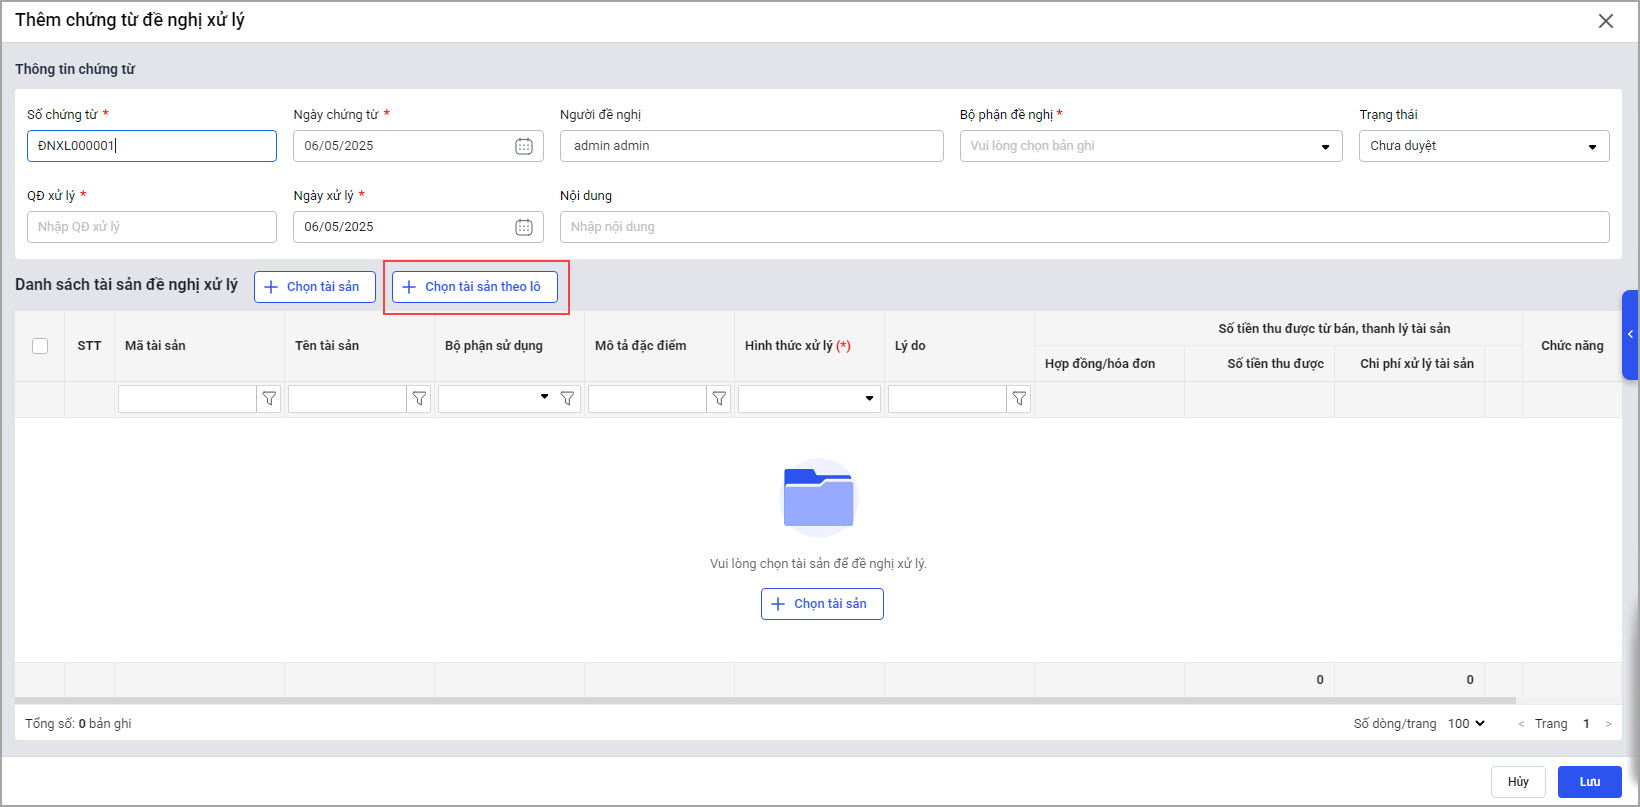Viewport: 1640px width, 807px height.
Task: Click the QĐ xử lý input field
Action: (152, 227)
